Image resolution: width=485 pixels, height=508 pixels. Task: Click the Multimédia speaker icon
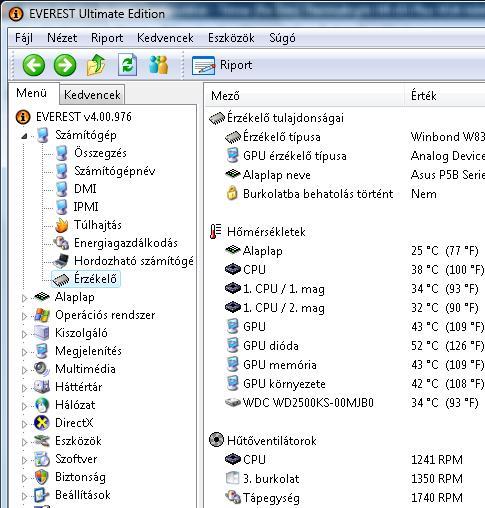pos(42,369)
